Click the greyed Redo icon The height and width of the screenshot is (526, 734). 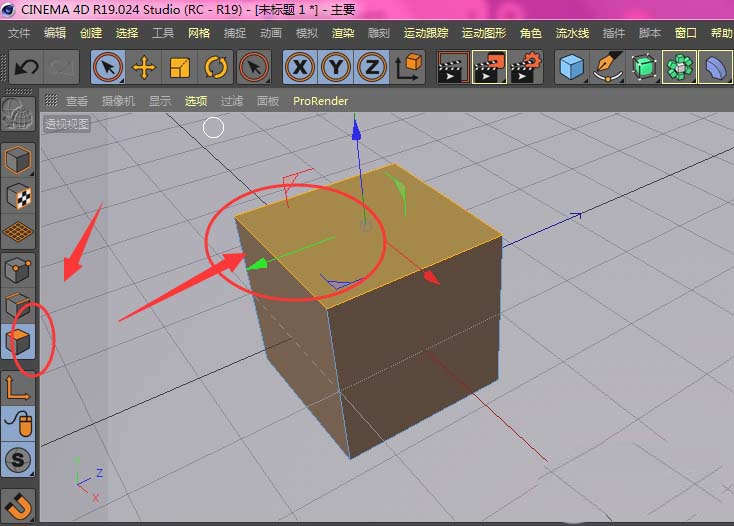[x=61, y=67]
